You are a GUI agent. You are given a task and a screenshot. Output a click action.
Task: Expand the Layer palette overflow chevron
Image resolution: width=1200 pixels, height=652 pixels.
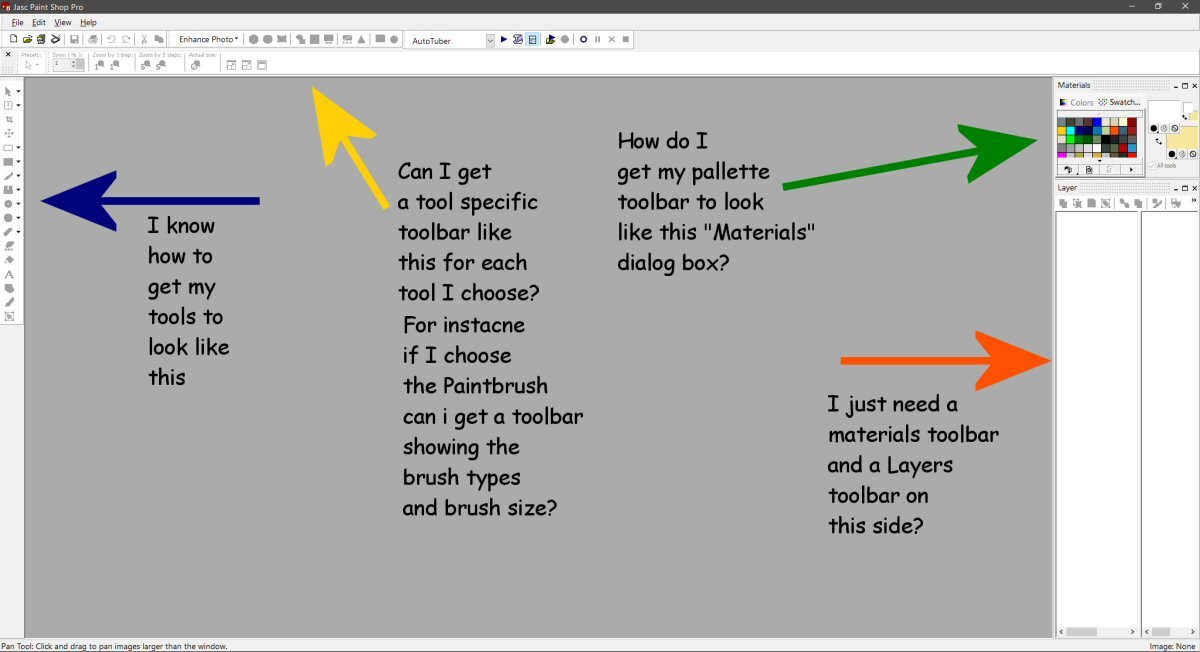click(x=1193, y=202)
